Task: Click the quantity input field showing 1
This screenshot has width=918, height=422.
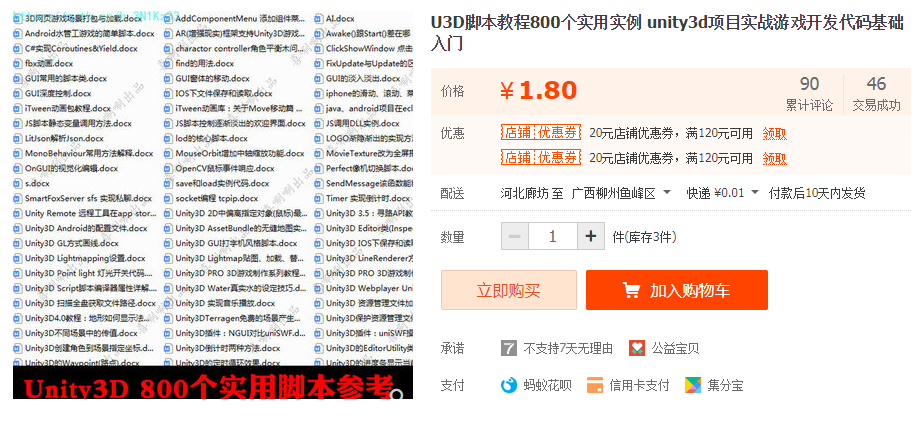Action: pyautogui.click(x=553, y=236)
